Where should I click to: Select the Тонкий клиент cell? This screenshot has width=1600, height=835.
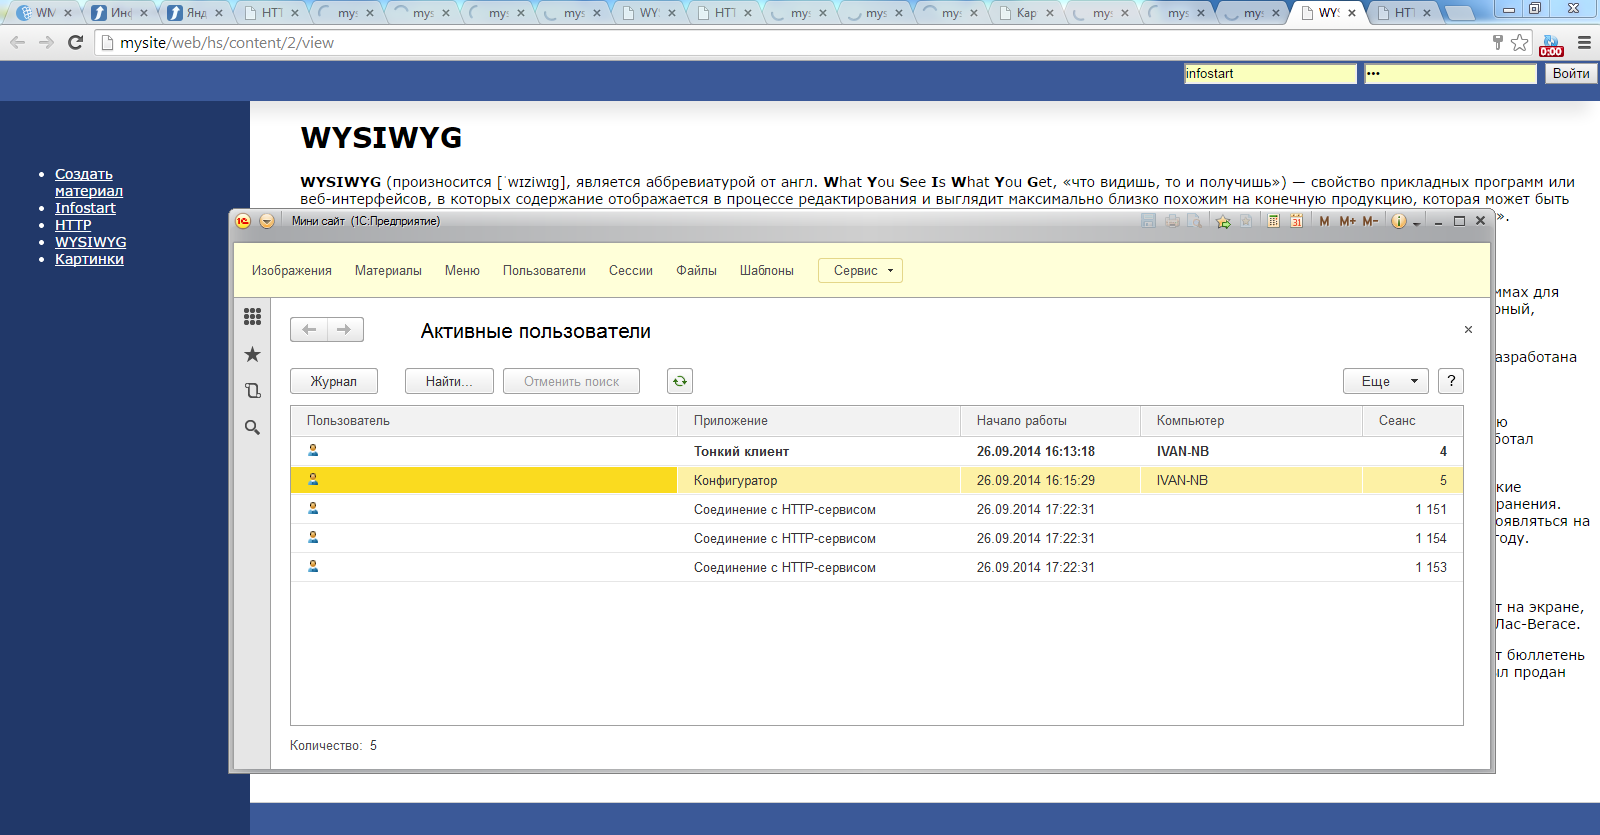[x=819, y=451]
